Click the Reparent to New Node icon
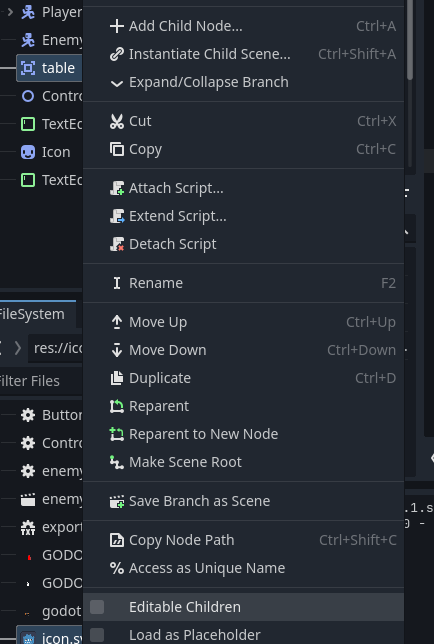This screenshot has width=434, height=644. tap(117, 435)
